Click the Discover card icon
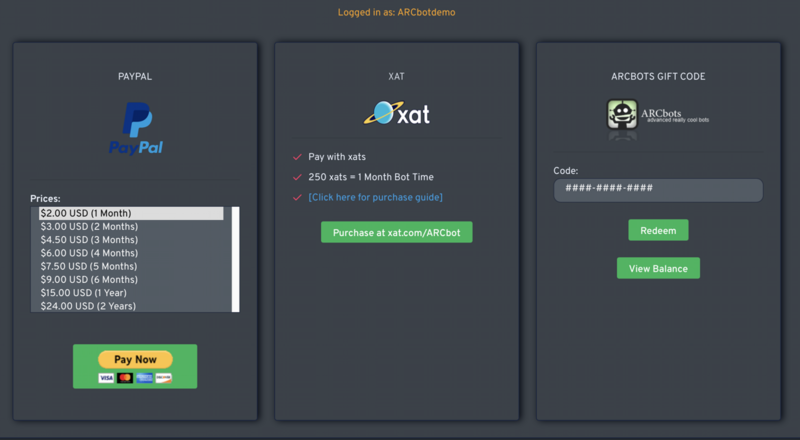 [x=163, y=378]
